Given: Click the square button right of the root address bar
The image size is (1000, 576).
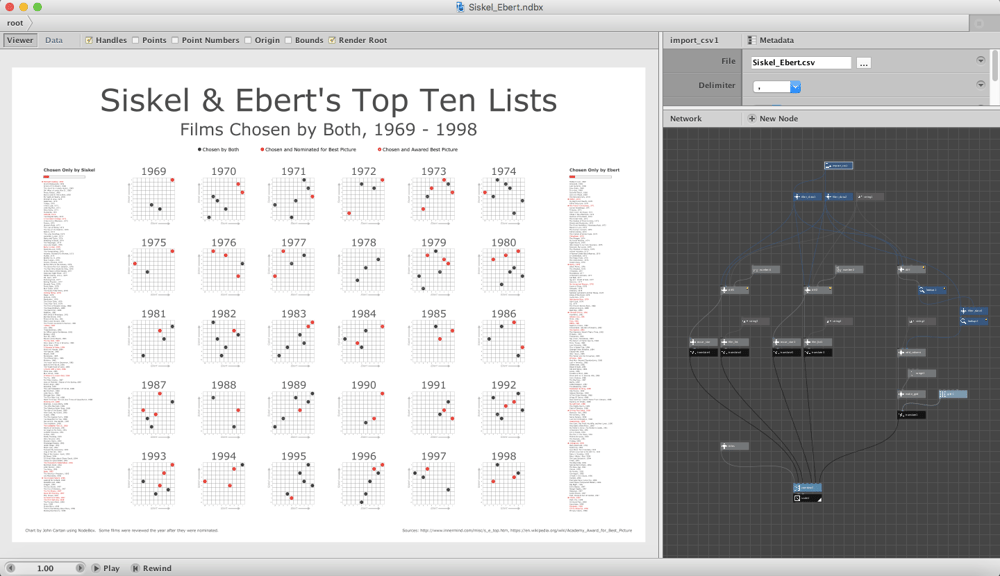Looking at the screenshot, I should [979, 24].
